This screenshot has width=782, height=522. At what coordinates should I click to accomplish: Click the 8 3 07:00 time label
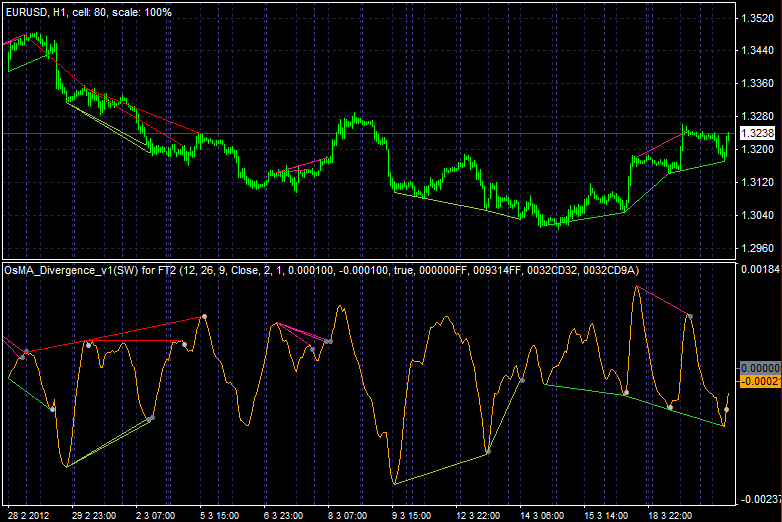coord(347,516)
